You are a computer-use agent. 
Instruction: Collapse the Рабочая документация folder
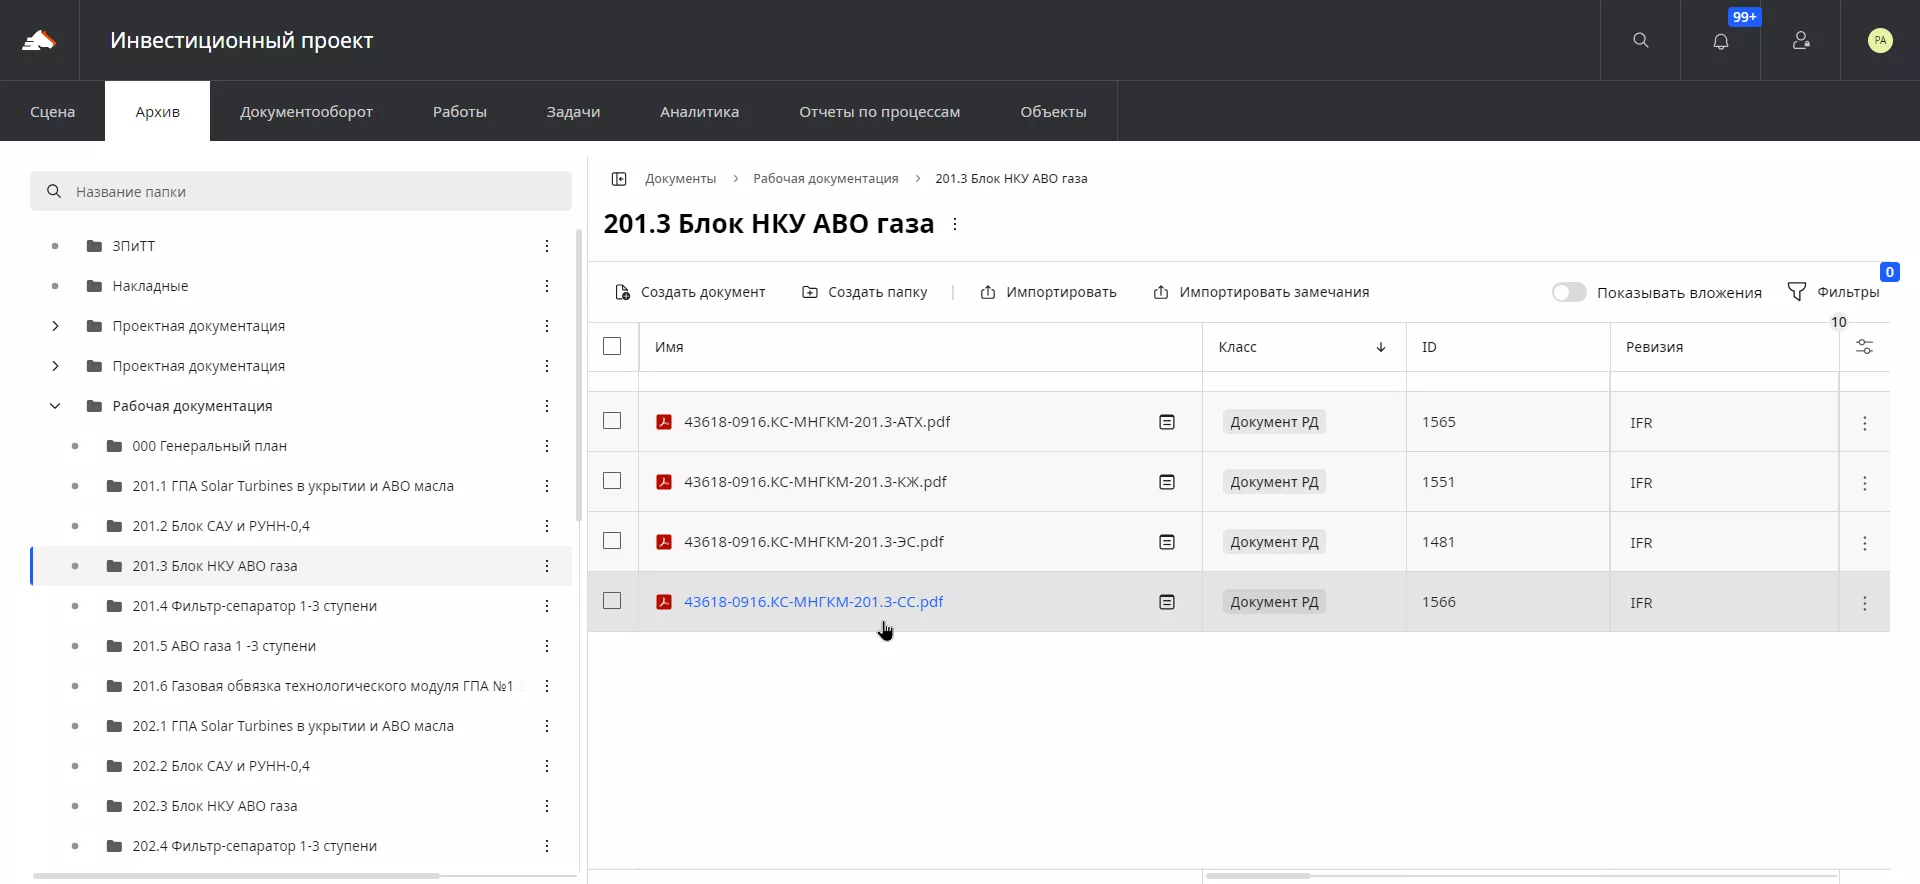55,406
